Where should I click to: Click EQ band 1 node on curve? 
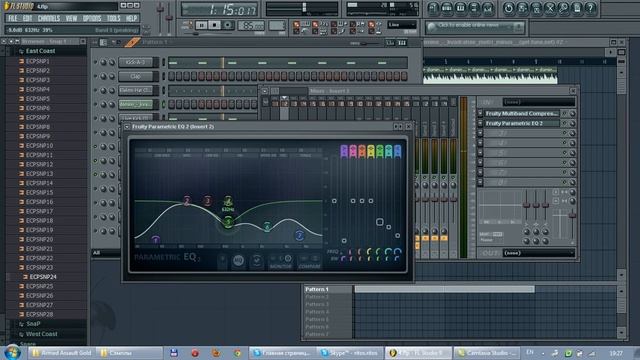point(155,240)
